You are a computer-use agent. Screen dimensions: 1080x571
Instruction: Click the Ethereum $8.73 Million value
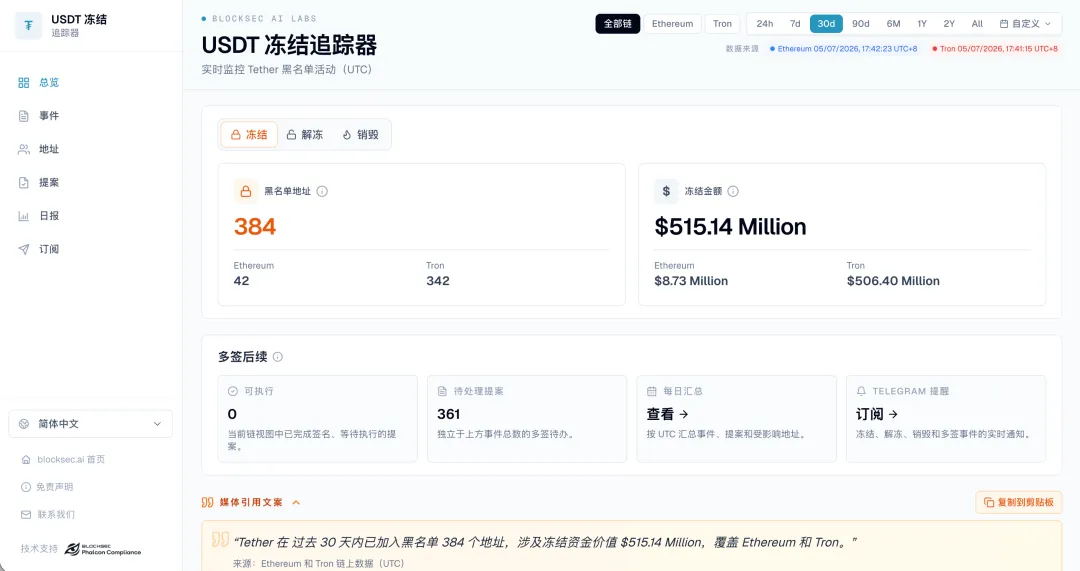691,281
